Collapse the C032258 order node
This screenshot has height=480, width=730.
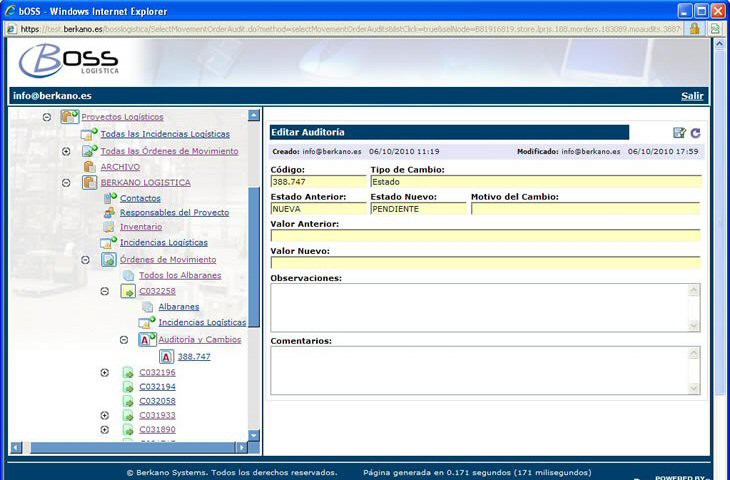point(105,291)
